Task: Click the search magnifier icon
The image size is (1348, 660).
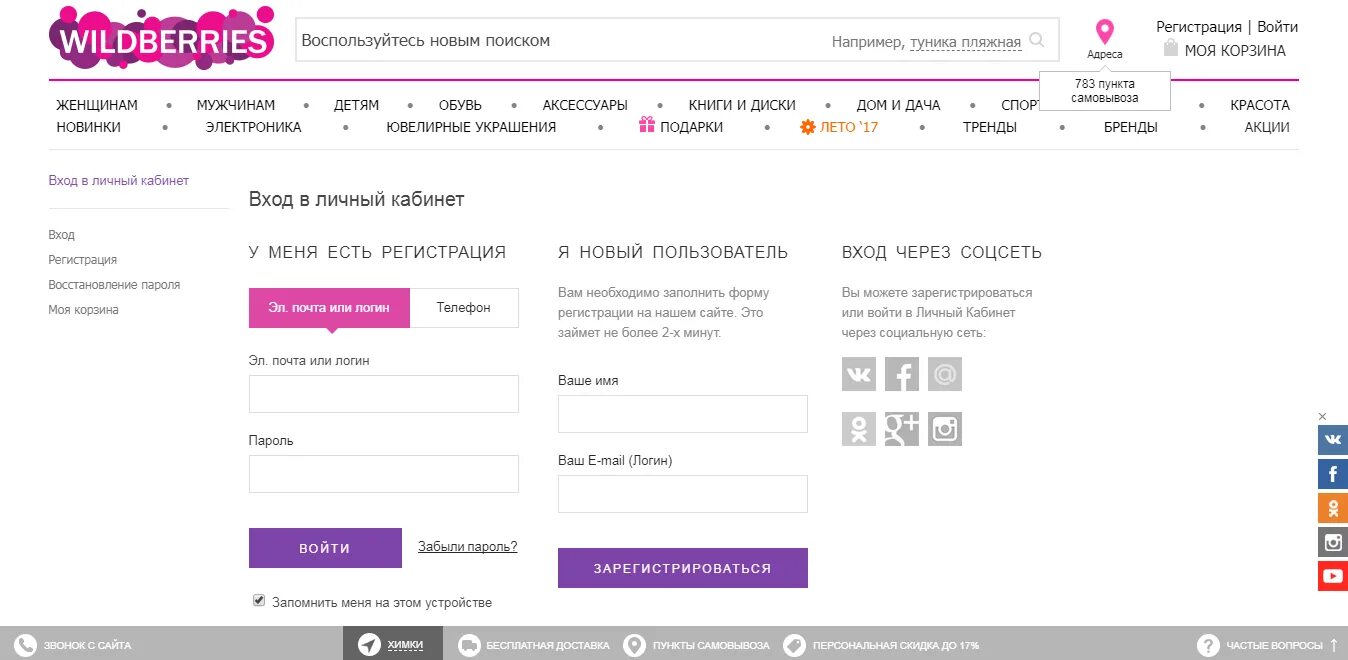Action: tap(1037, 40)
